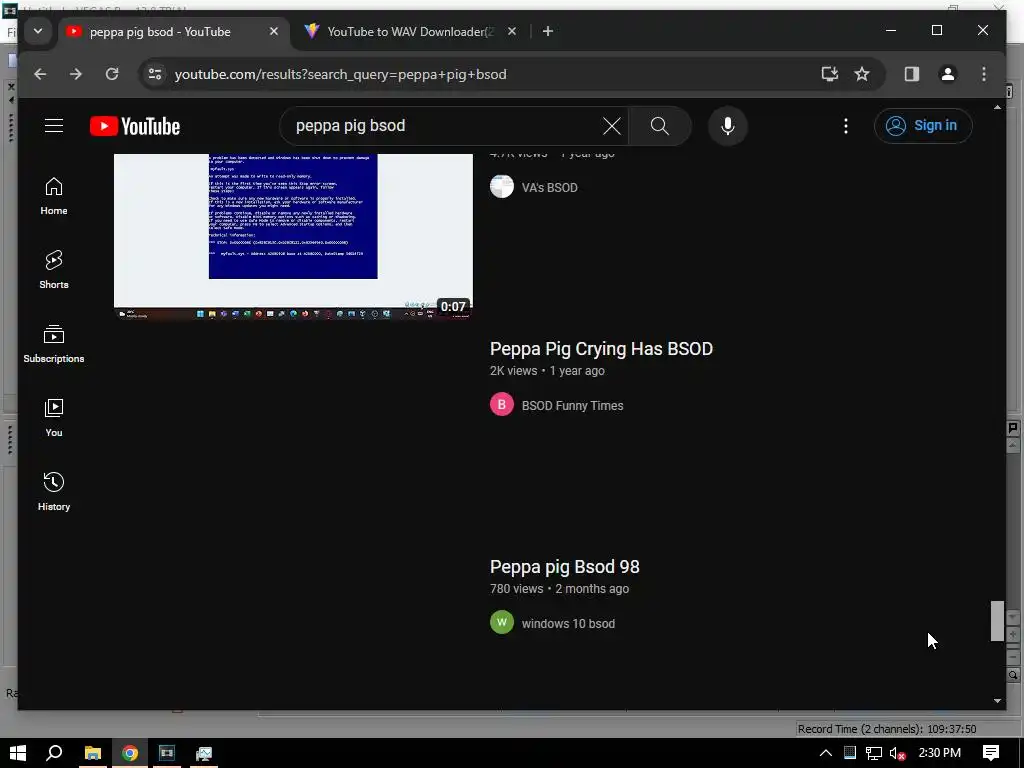Image resolution: width=1024 pixels, height=768 pixels.
Task: Switch to YouTube to WAV Downloader tab
Action: [409, 31]
